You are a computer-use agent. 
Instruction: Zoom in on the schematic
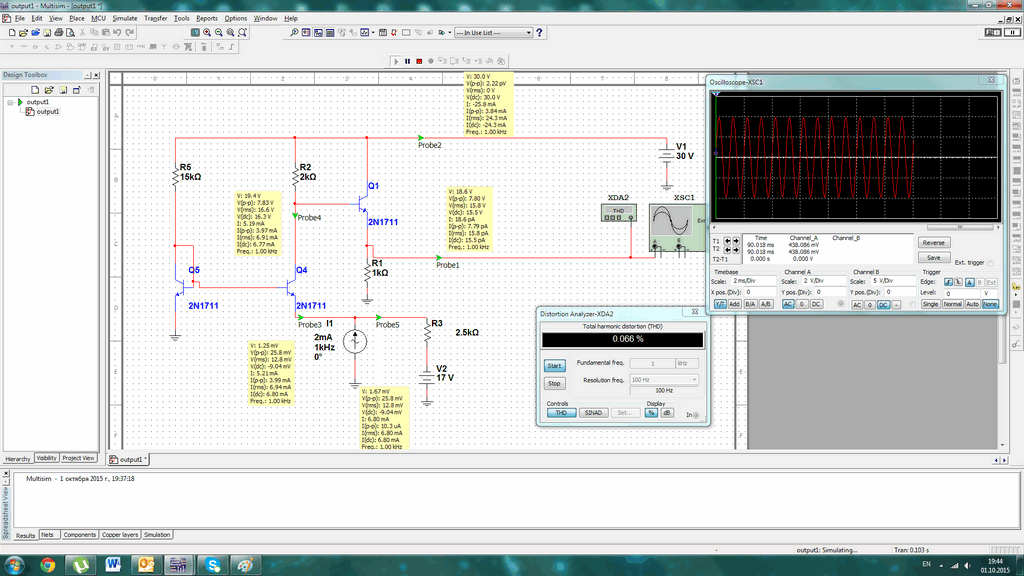point(207,33)
